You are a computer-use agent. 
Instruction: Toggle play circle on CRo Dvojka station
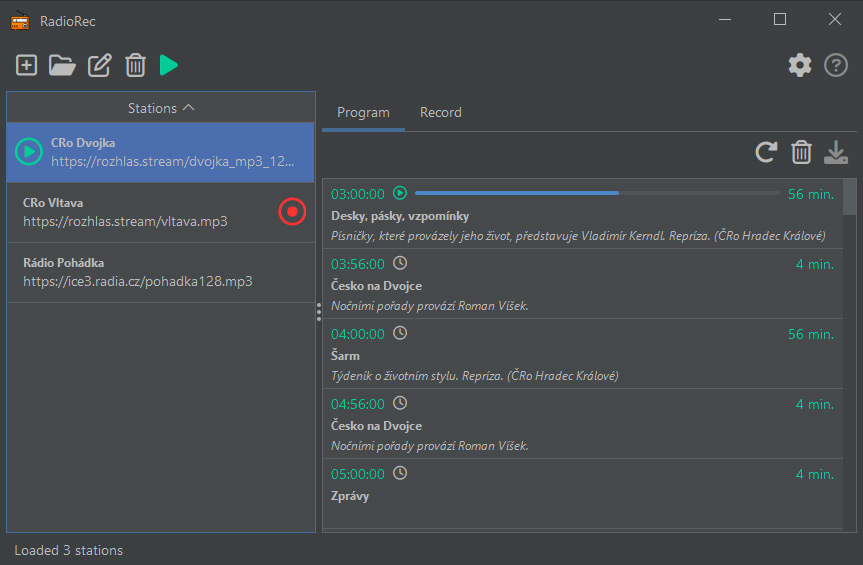click(x=29, y=151)
